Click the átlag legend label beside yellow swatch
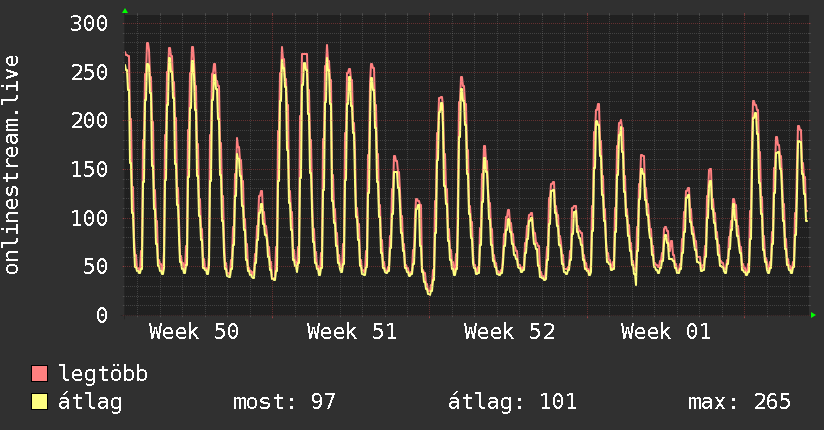This screenshot has height=430, width=824. (90, 402)
